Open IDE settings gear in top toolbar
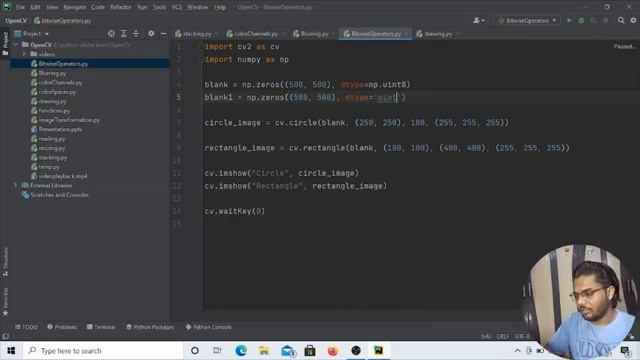This screenshot has width=640, height=360. coord(633,20)
